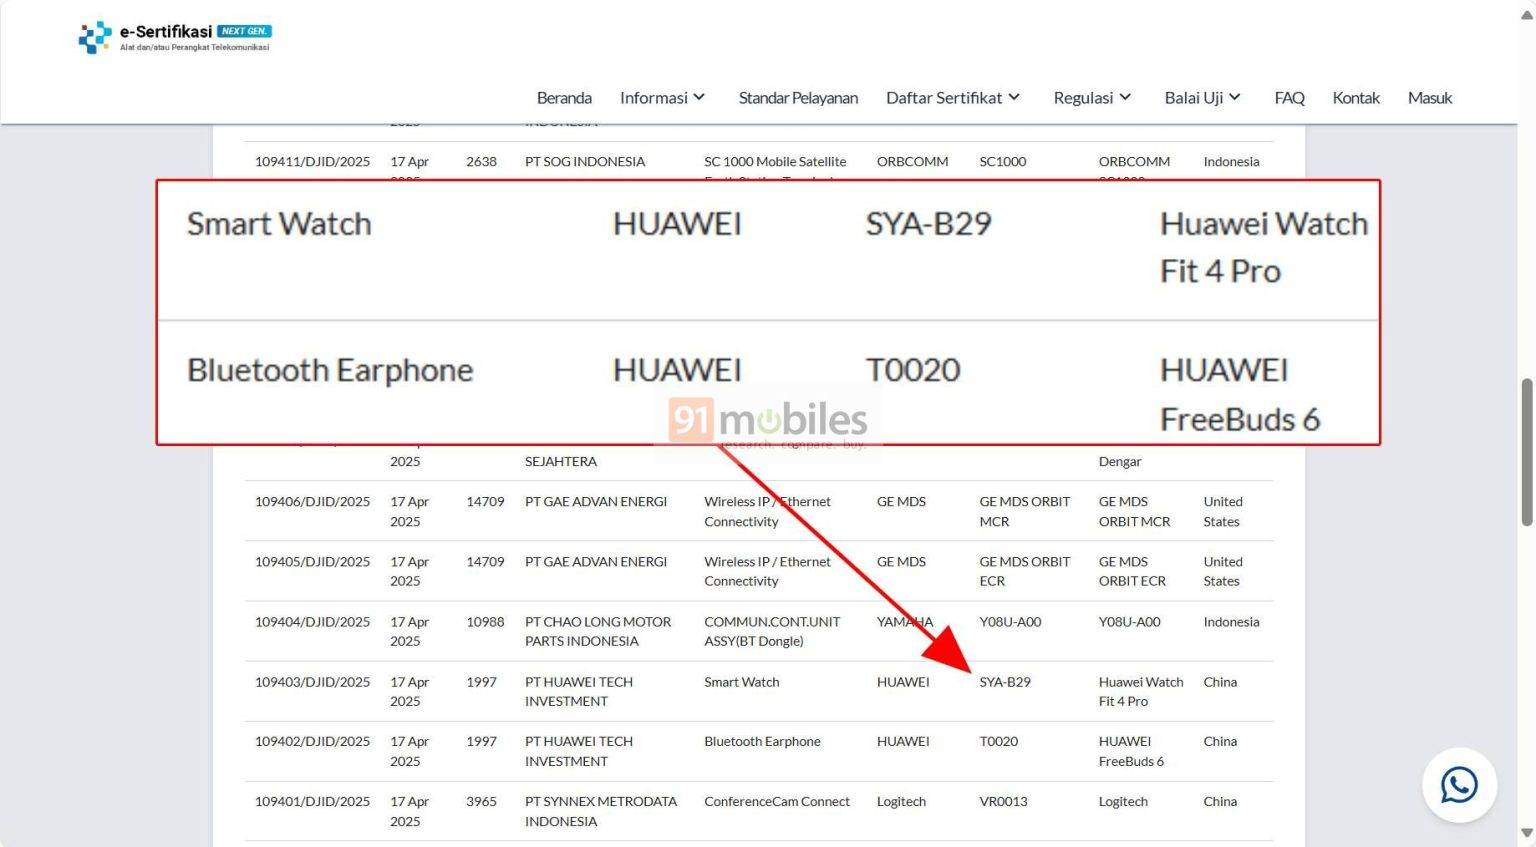The image size is (1536, 847).
Task: Click the 91mobiles watermark logo
Action: coord(770,420)
